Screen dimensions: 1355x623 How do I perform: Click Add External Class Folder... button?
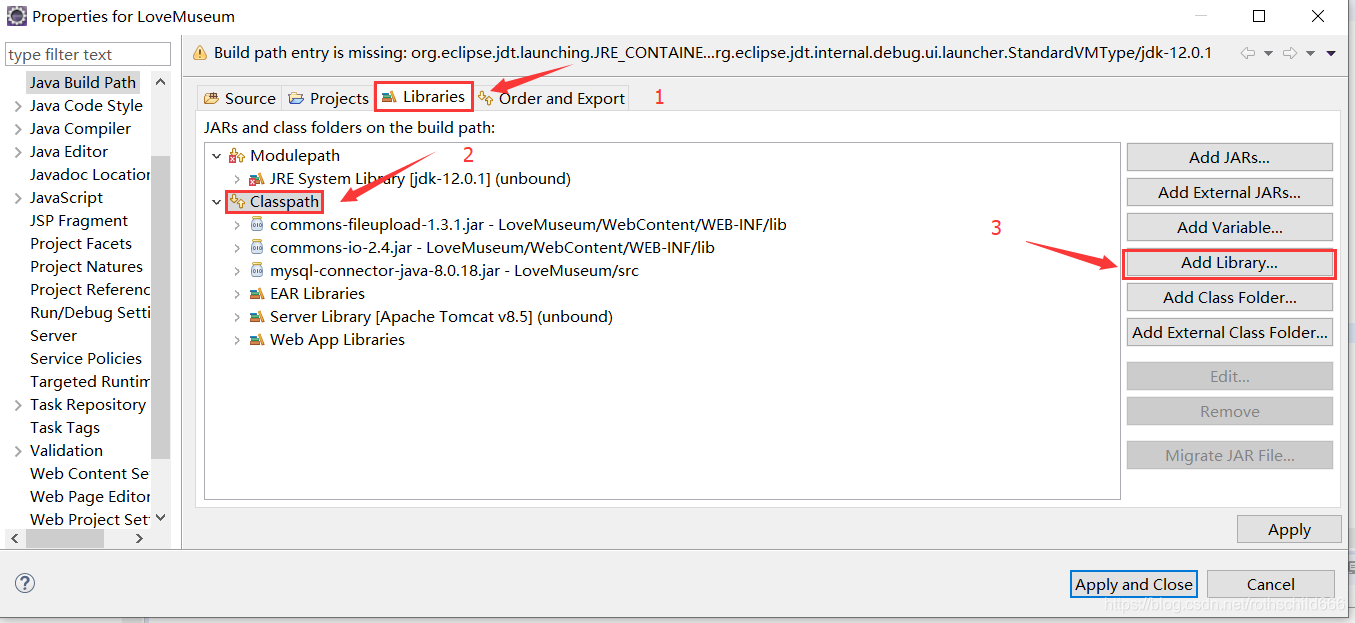point(1229,332)
